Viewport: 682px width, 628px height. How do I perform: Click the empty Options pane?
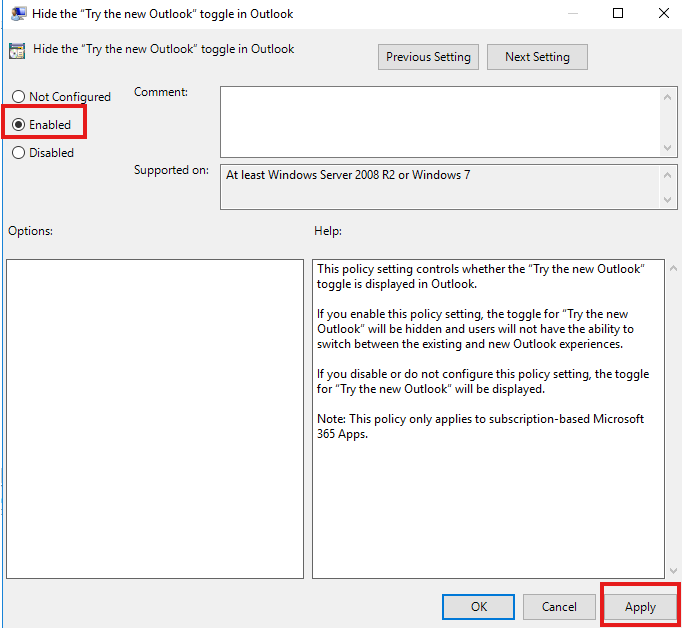click(155, 419)
